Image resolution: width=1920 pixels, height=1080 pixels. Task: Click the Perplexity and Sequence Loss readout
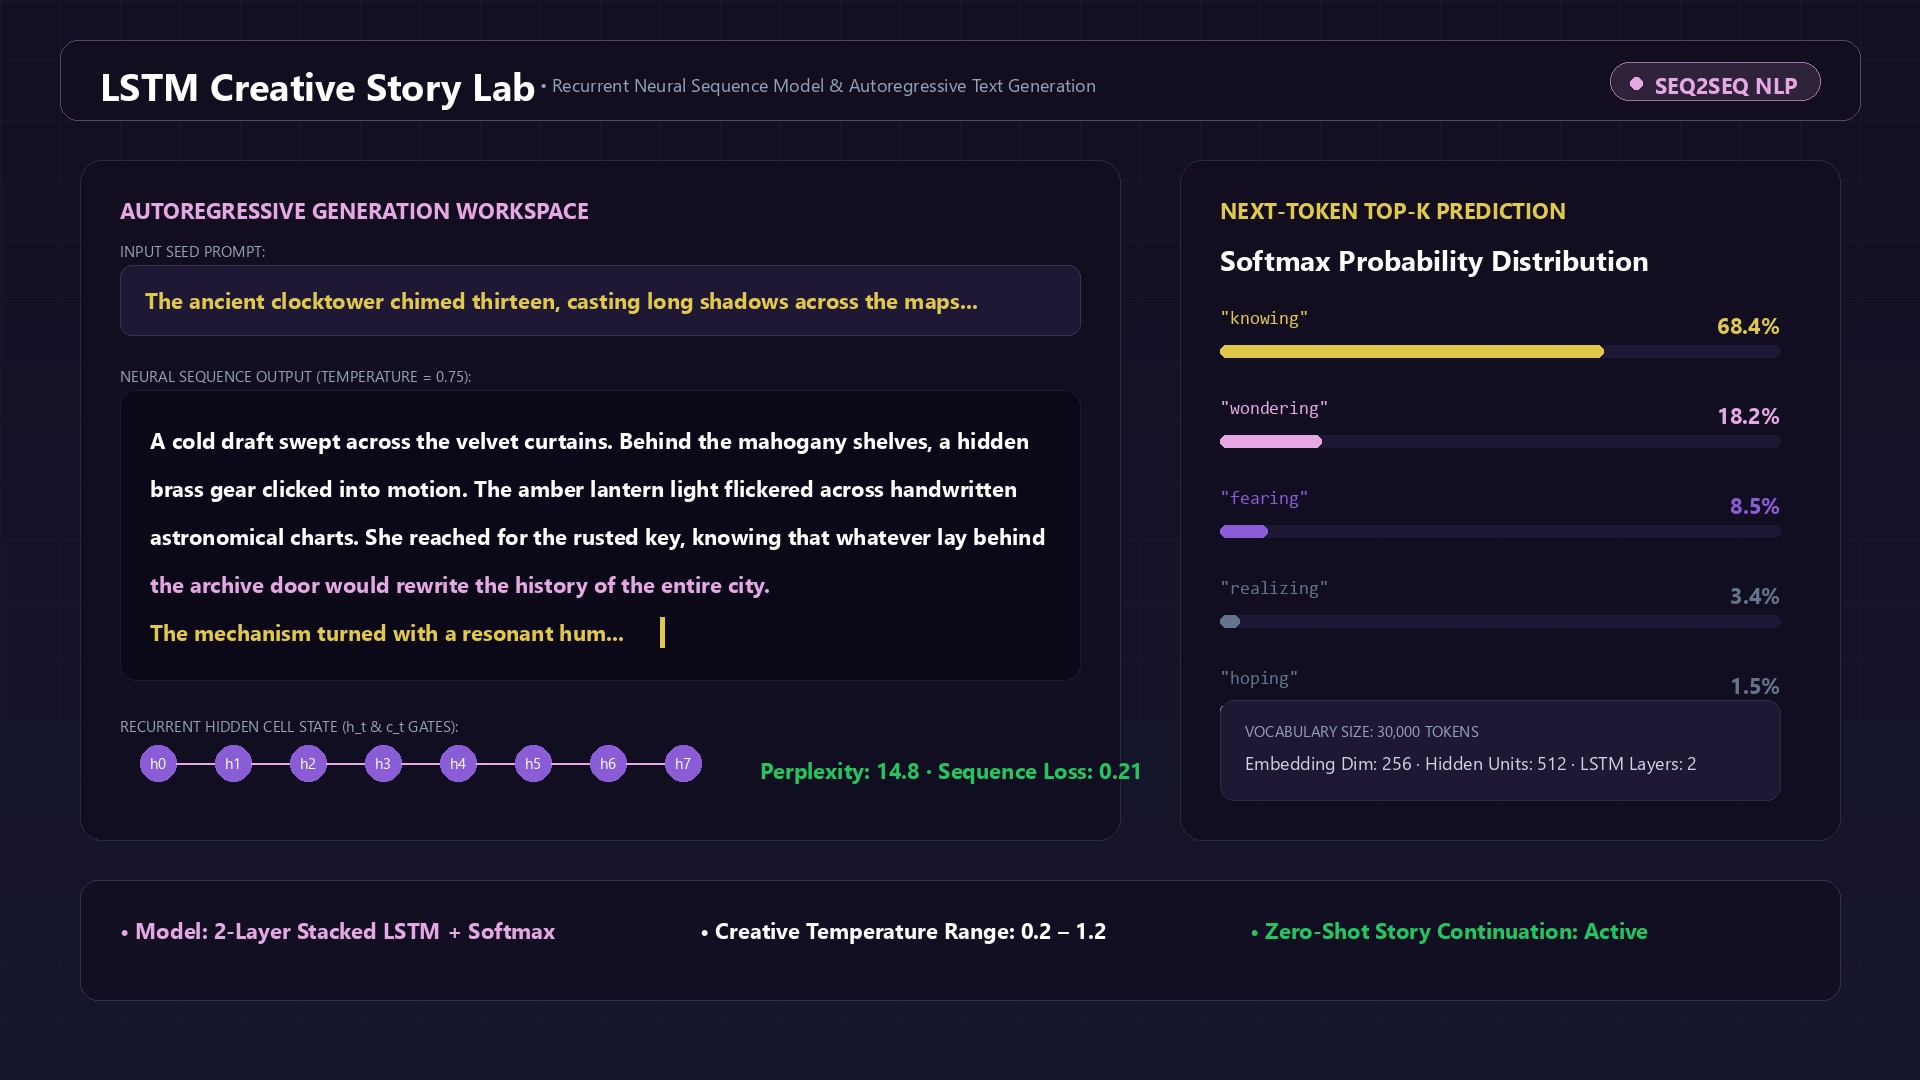pyautogui.click(x=951, y=771)
